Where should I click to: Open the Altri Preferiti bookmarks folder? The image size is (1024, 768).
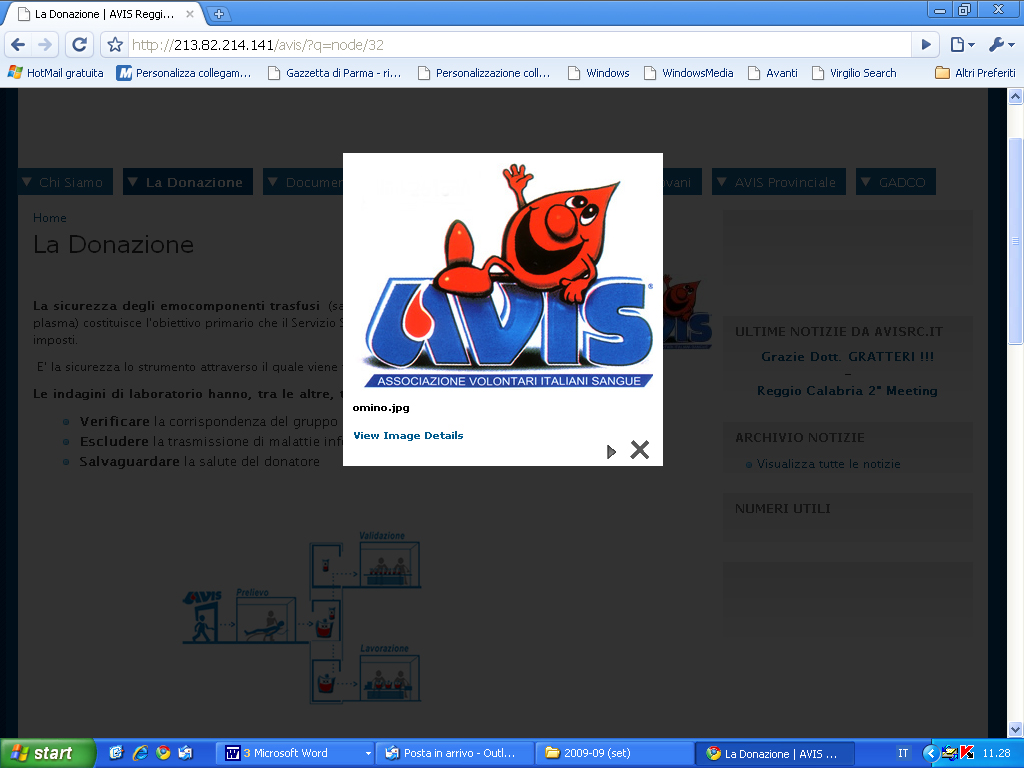[976, 73]
